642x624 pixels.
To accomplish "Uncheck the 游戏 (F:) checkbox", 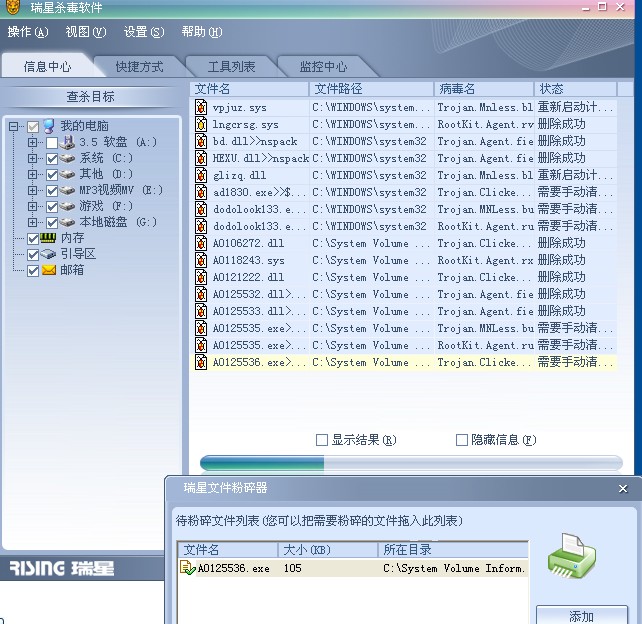I will (52, 207).
